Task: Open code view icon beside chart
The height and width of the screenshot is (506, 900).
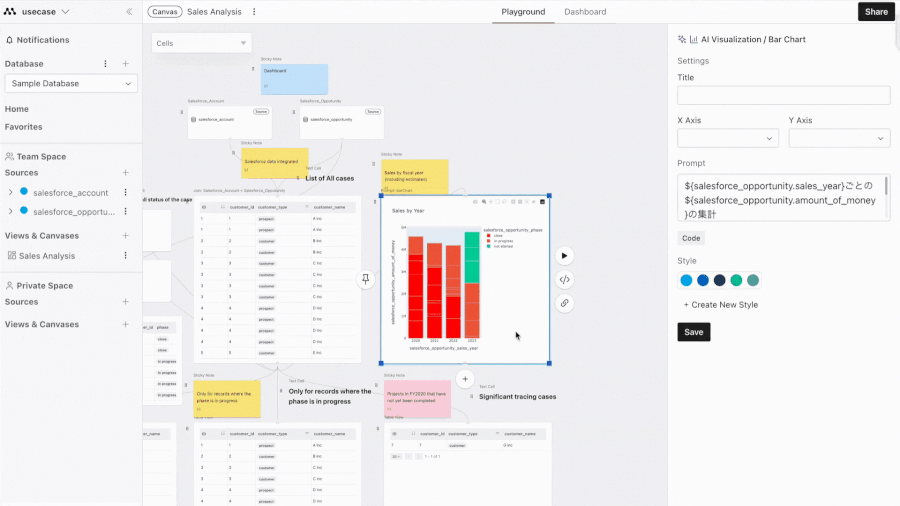Action: (564, 279)
